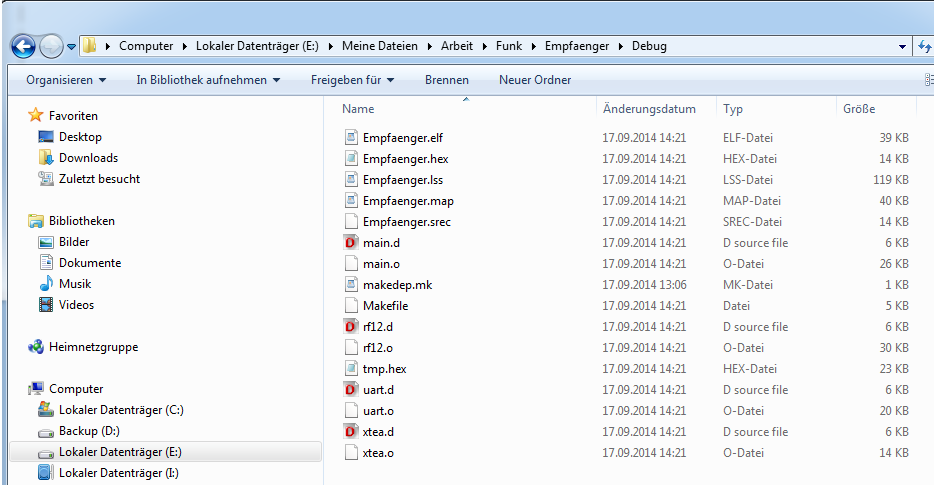Open Lokaler Datenträger (C:) drive icon
Image resolution: width=934 pixels, height=492 pixels.
point(46,409)
